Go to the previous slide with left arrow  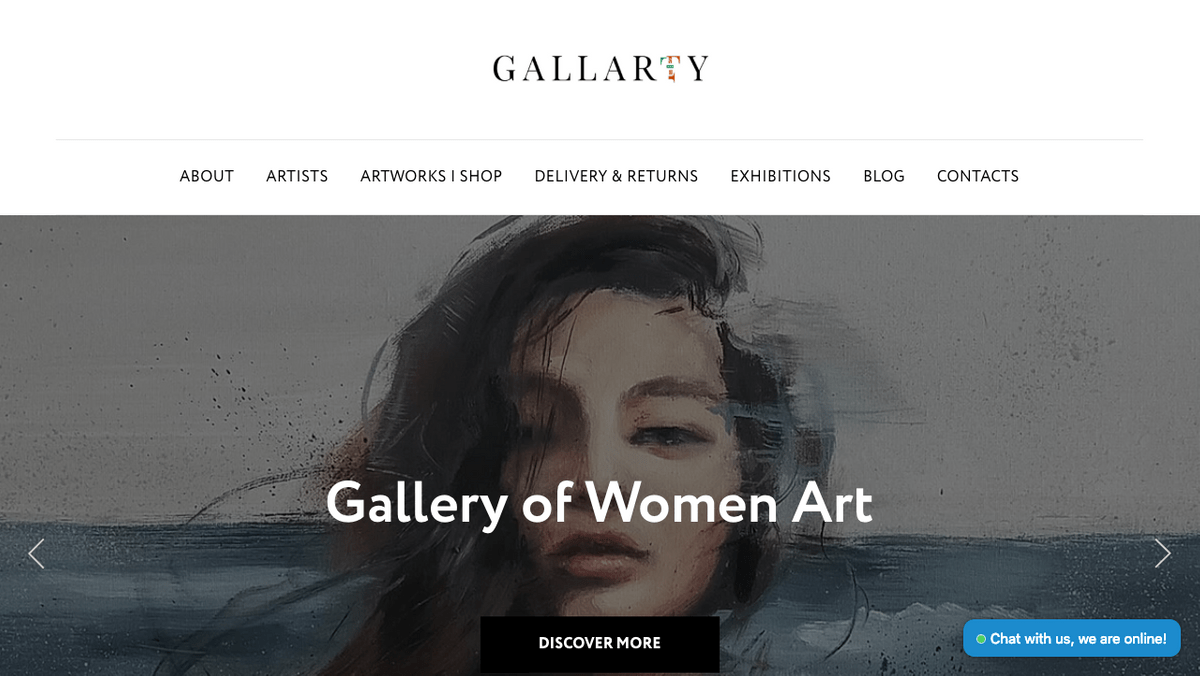click(36, 553)
